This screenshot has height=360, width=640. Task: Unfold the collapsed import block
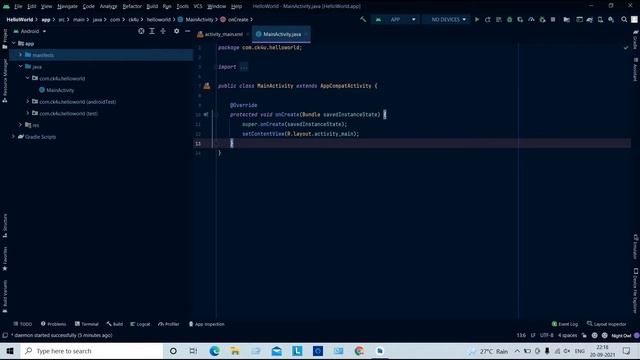[244, 67]
